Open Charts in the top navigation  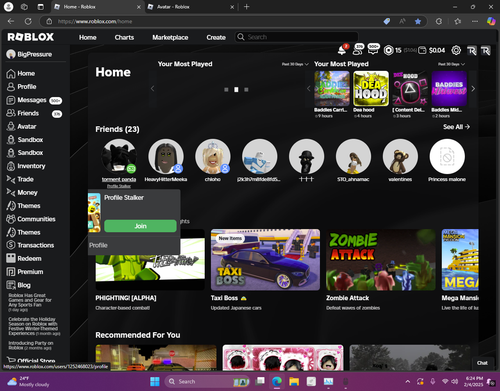124,37
